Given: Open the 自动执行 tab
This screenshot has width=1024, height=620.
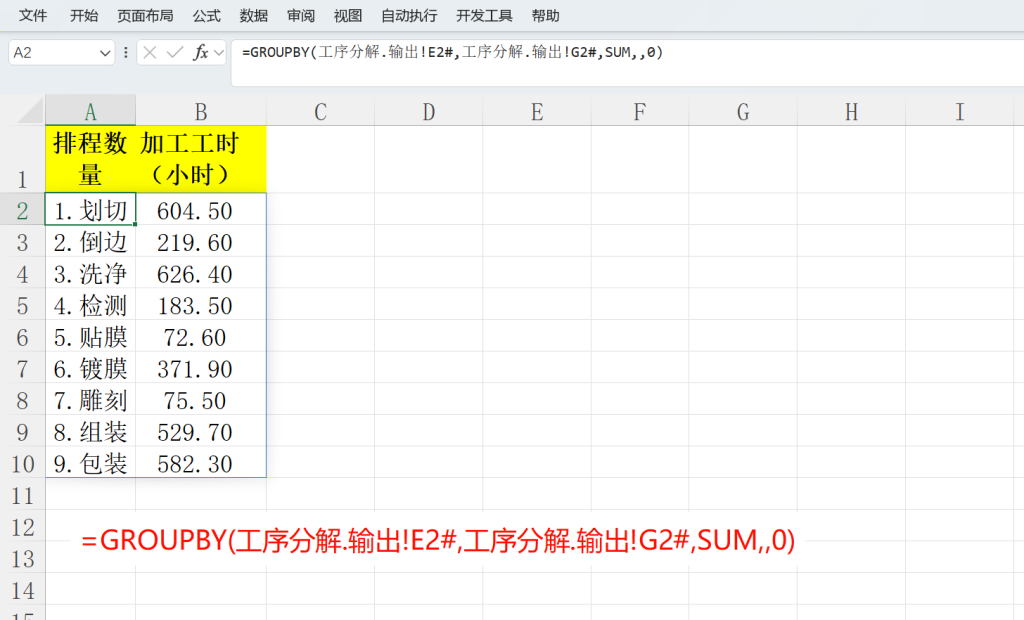Looking at the screenshot, I should point(409,16).
